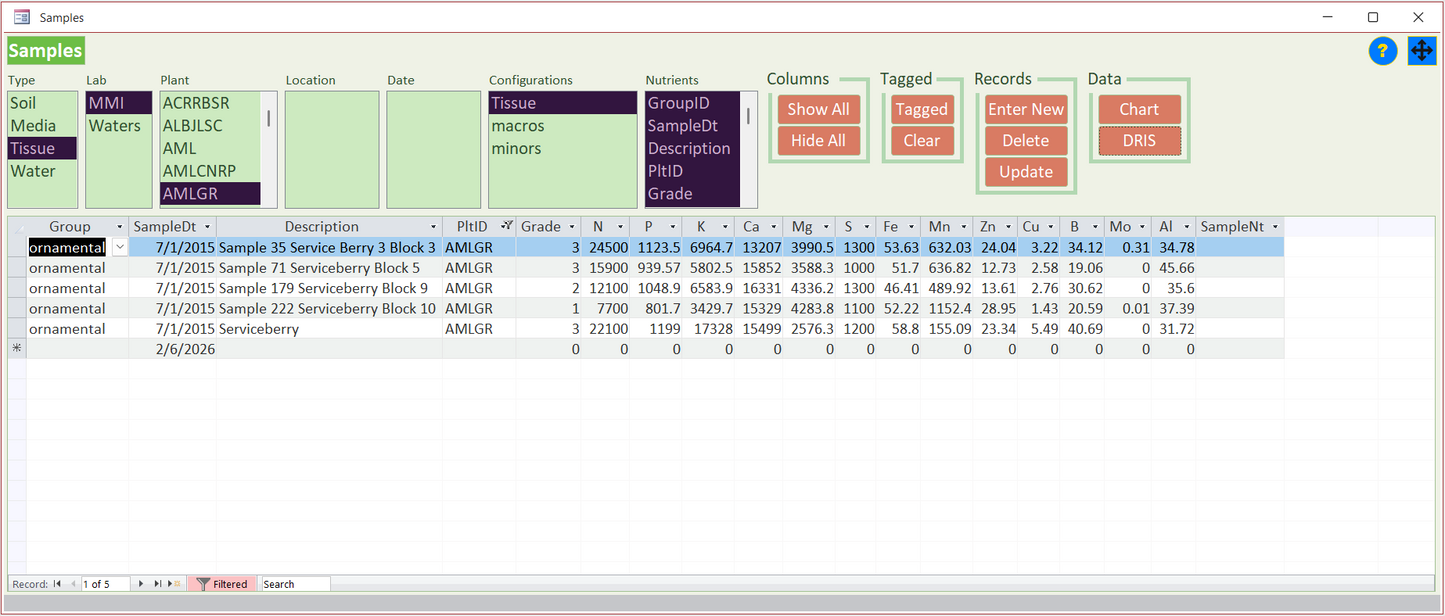Screen dimensions: 1445x616
Task: Jump to last record arrow
Action: 157,584
